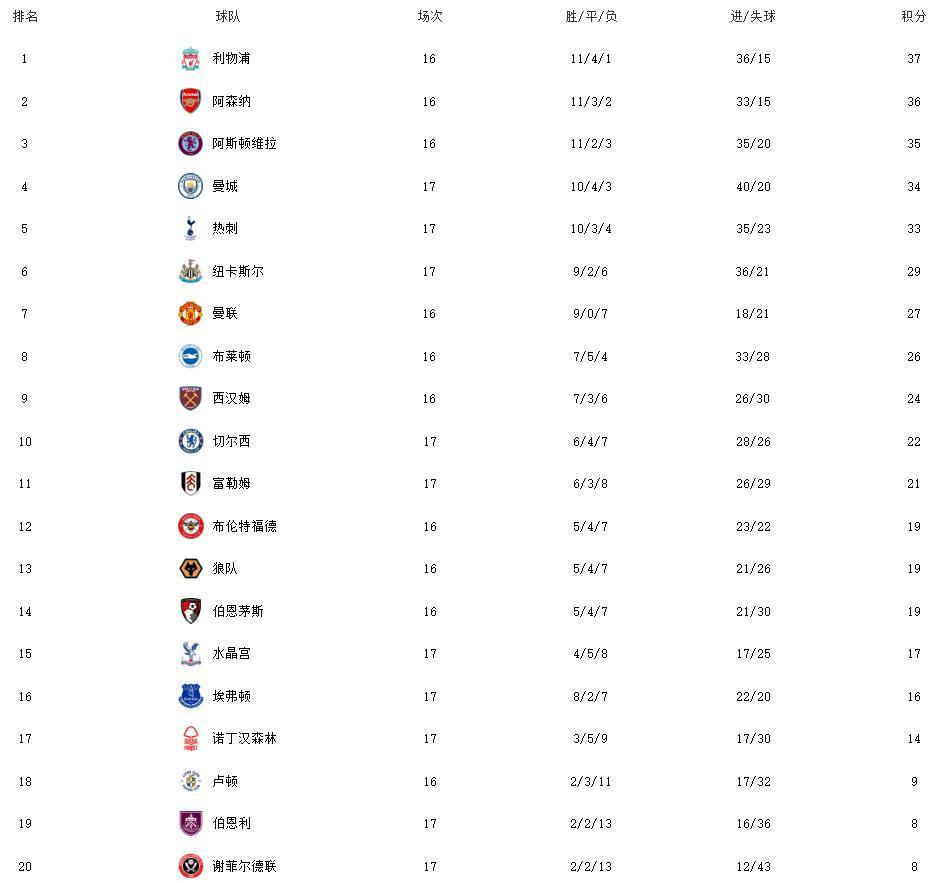Screen dimensions: 940x883
Task: Click the Manchester United crest icon
Action: (190, 314)
